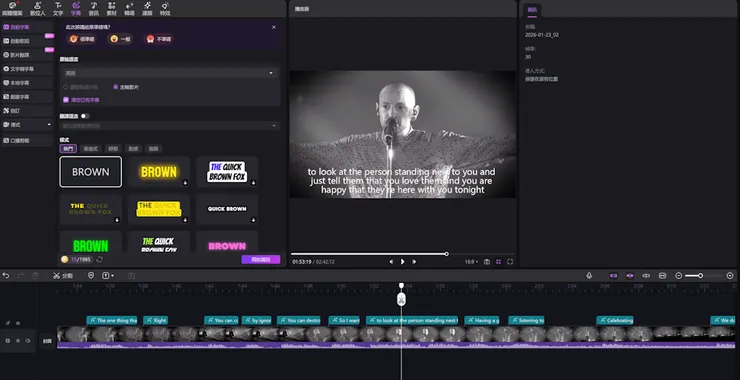The image size is (740, 380).
Task: Select the 'Right' subtitle clip
Action: coord(155,320)
